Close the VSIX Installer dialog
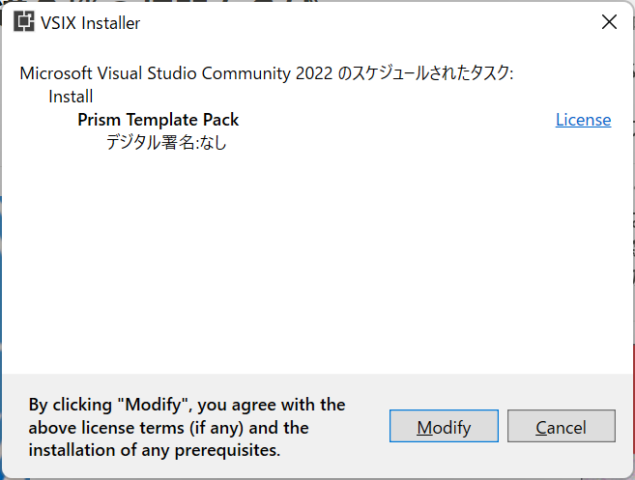This screenshot has width=635, height=480. point(609,22)
